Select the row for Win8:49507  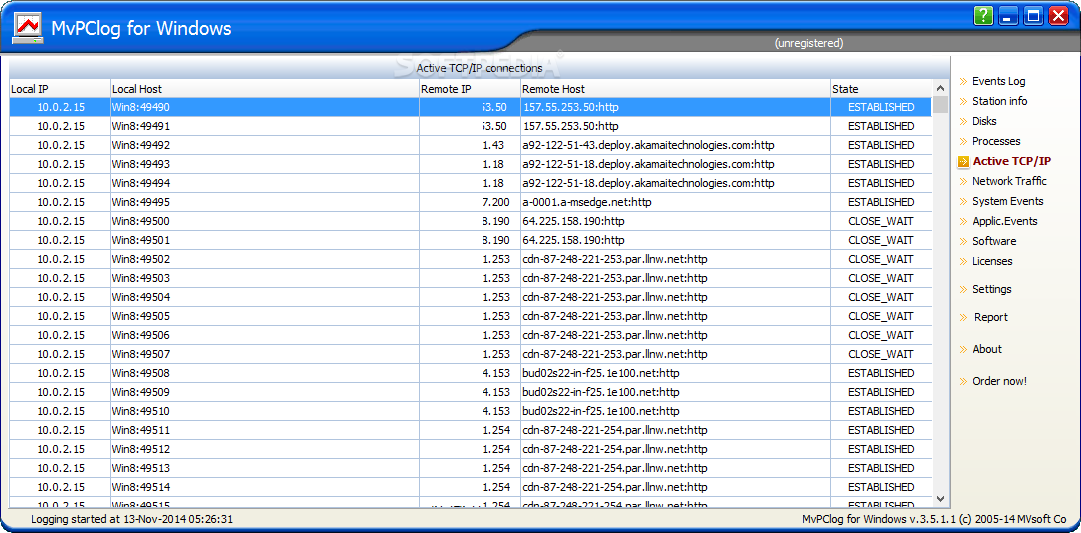[470, 354]
